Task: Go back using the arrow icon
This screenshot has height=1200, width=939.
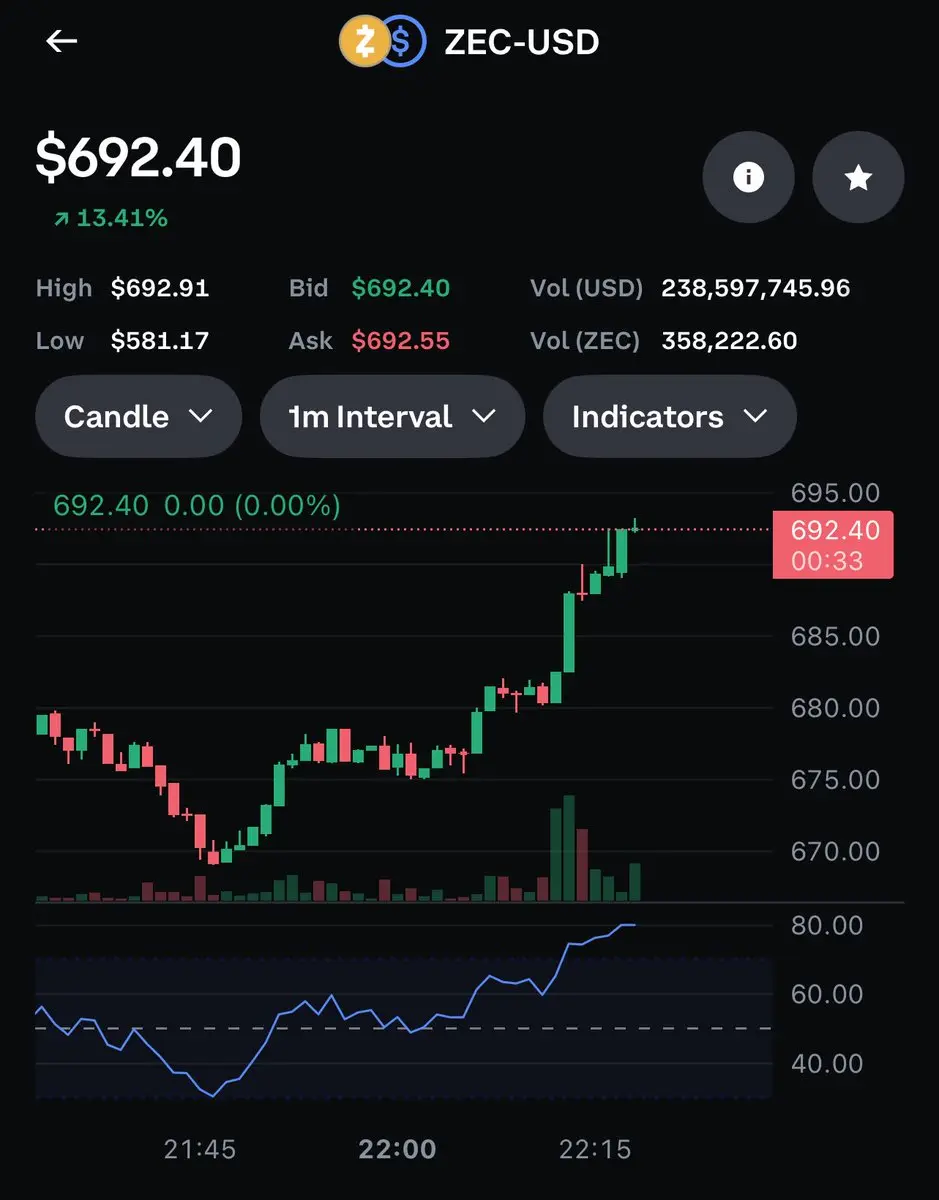Action: click(x=62, y=41)
